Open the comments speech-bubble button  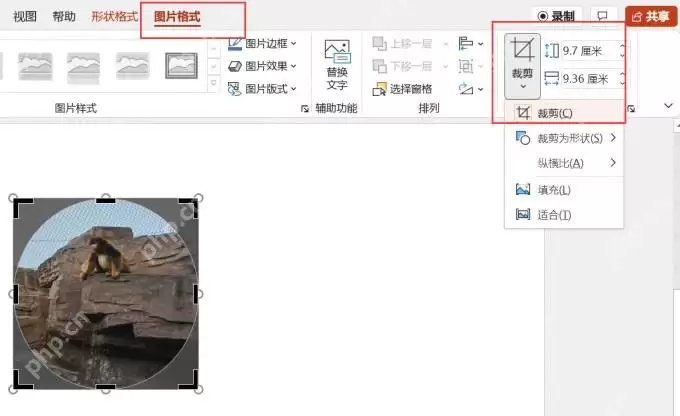pos(602,16)
